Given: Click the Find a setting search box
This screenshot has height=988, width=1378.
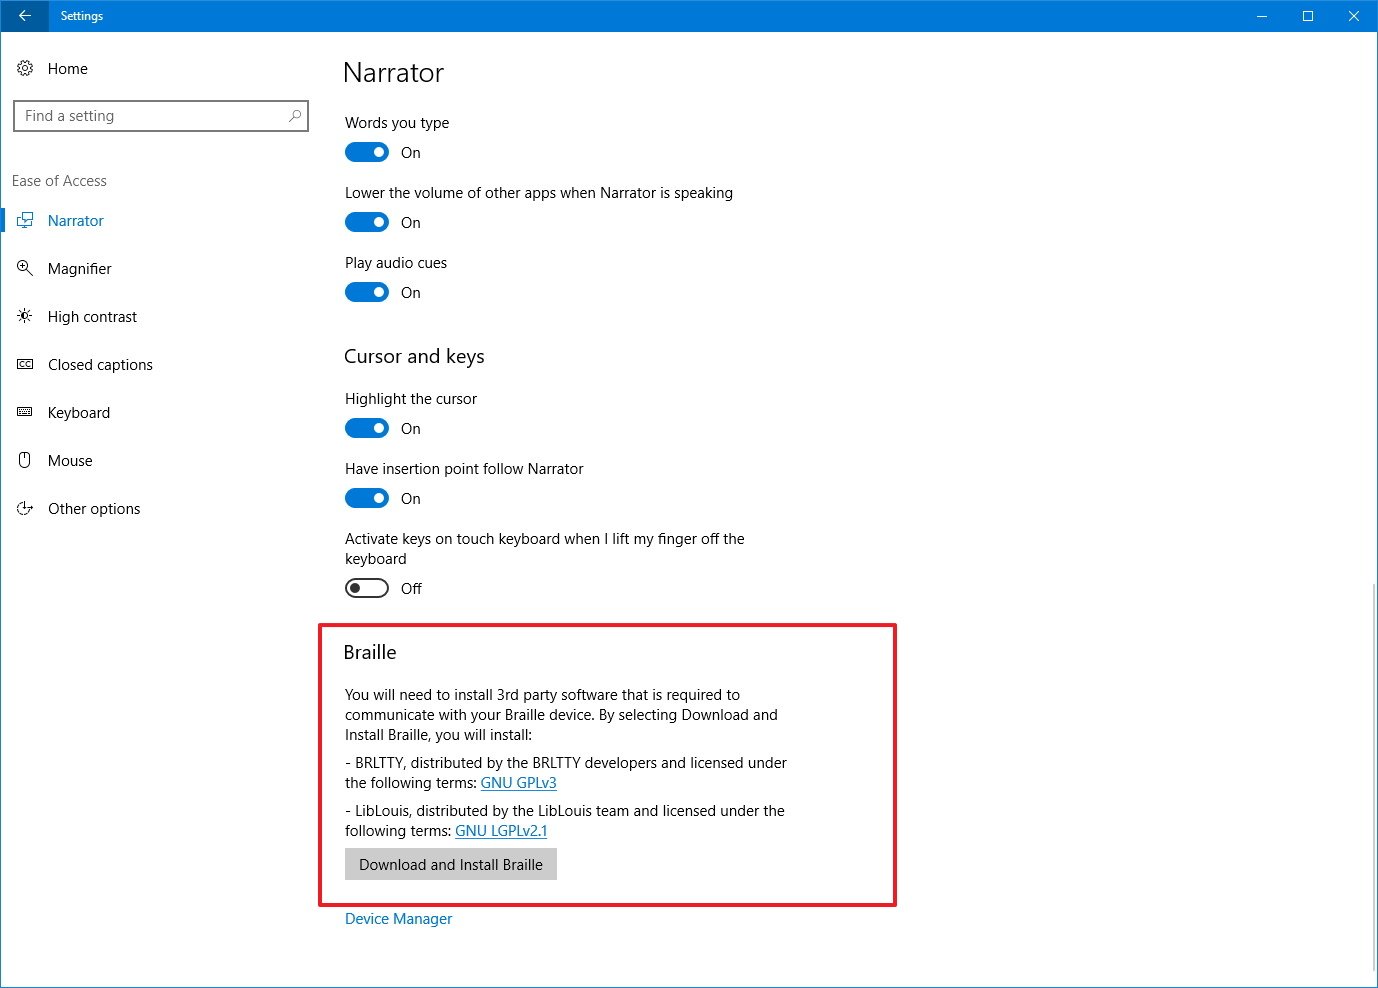Looking at the screenshot, I should point(161,116).
